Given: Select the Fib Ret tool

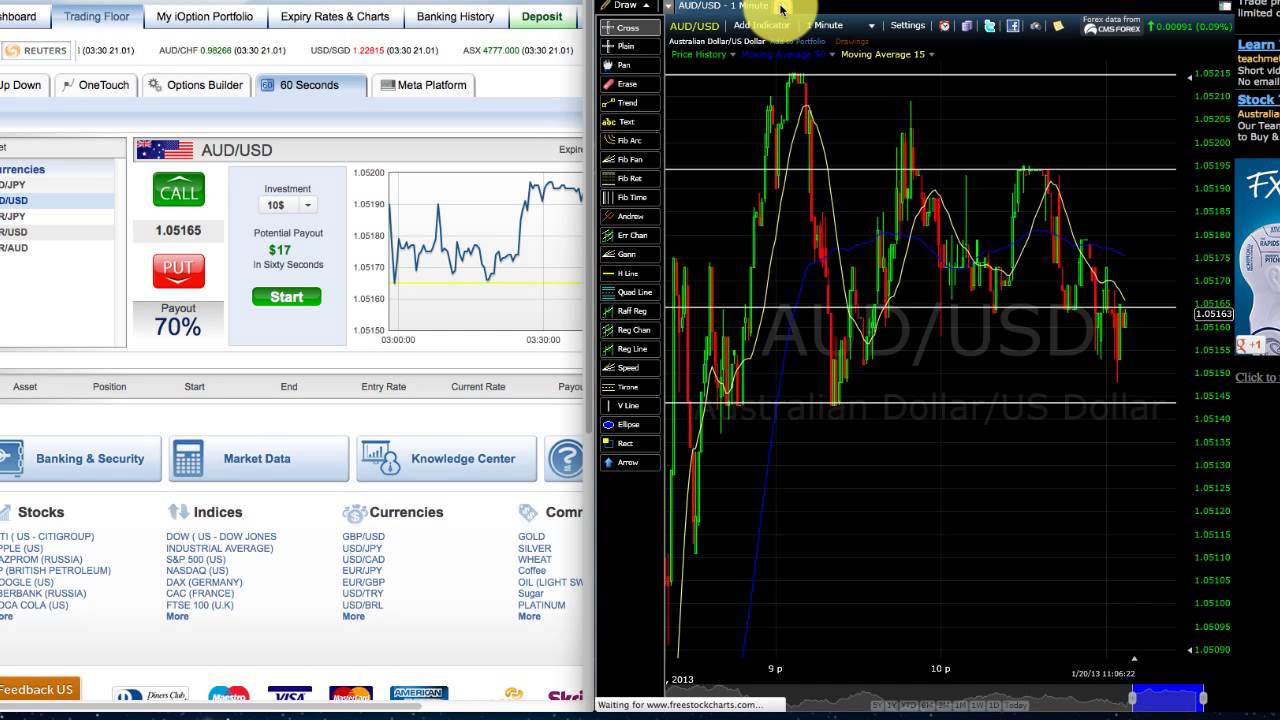Looking at the screenshot, I should 629,179.
